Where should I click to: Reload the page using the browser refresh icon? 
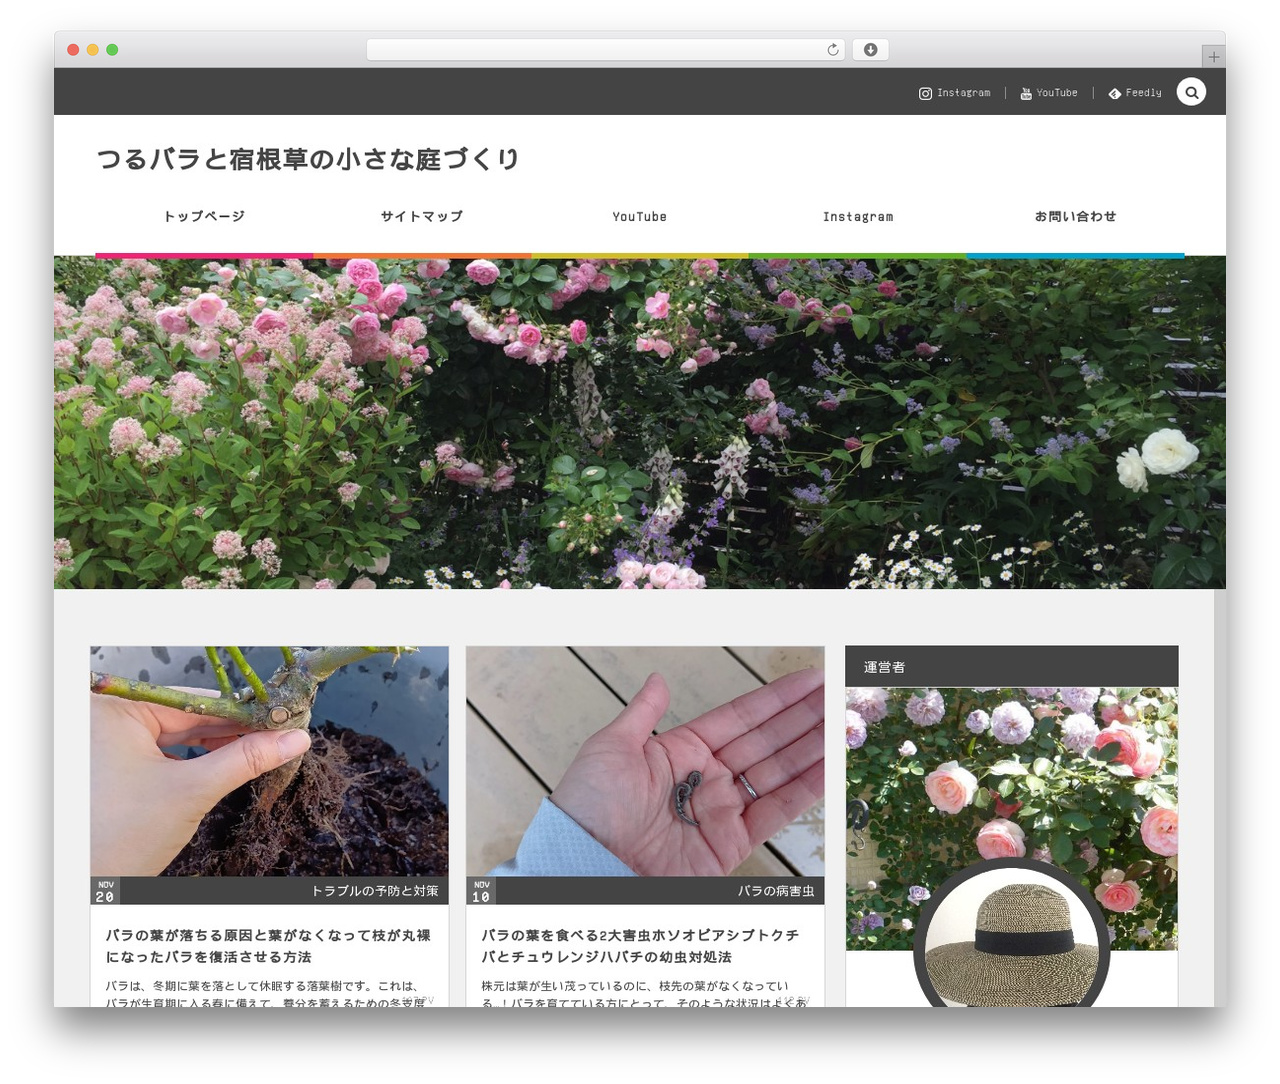point(833,50)
